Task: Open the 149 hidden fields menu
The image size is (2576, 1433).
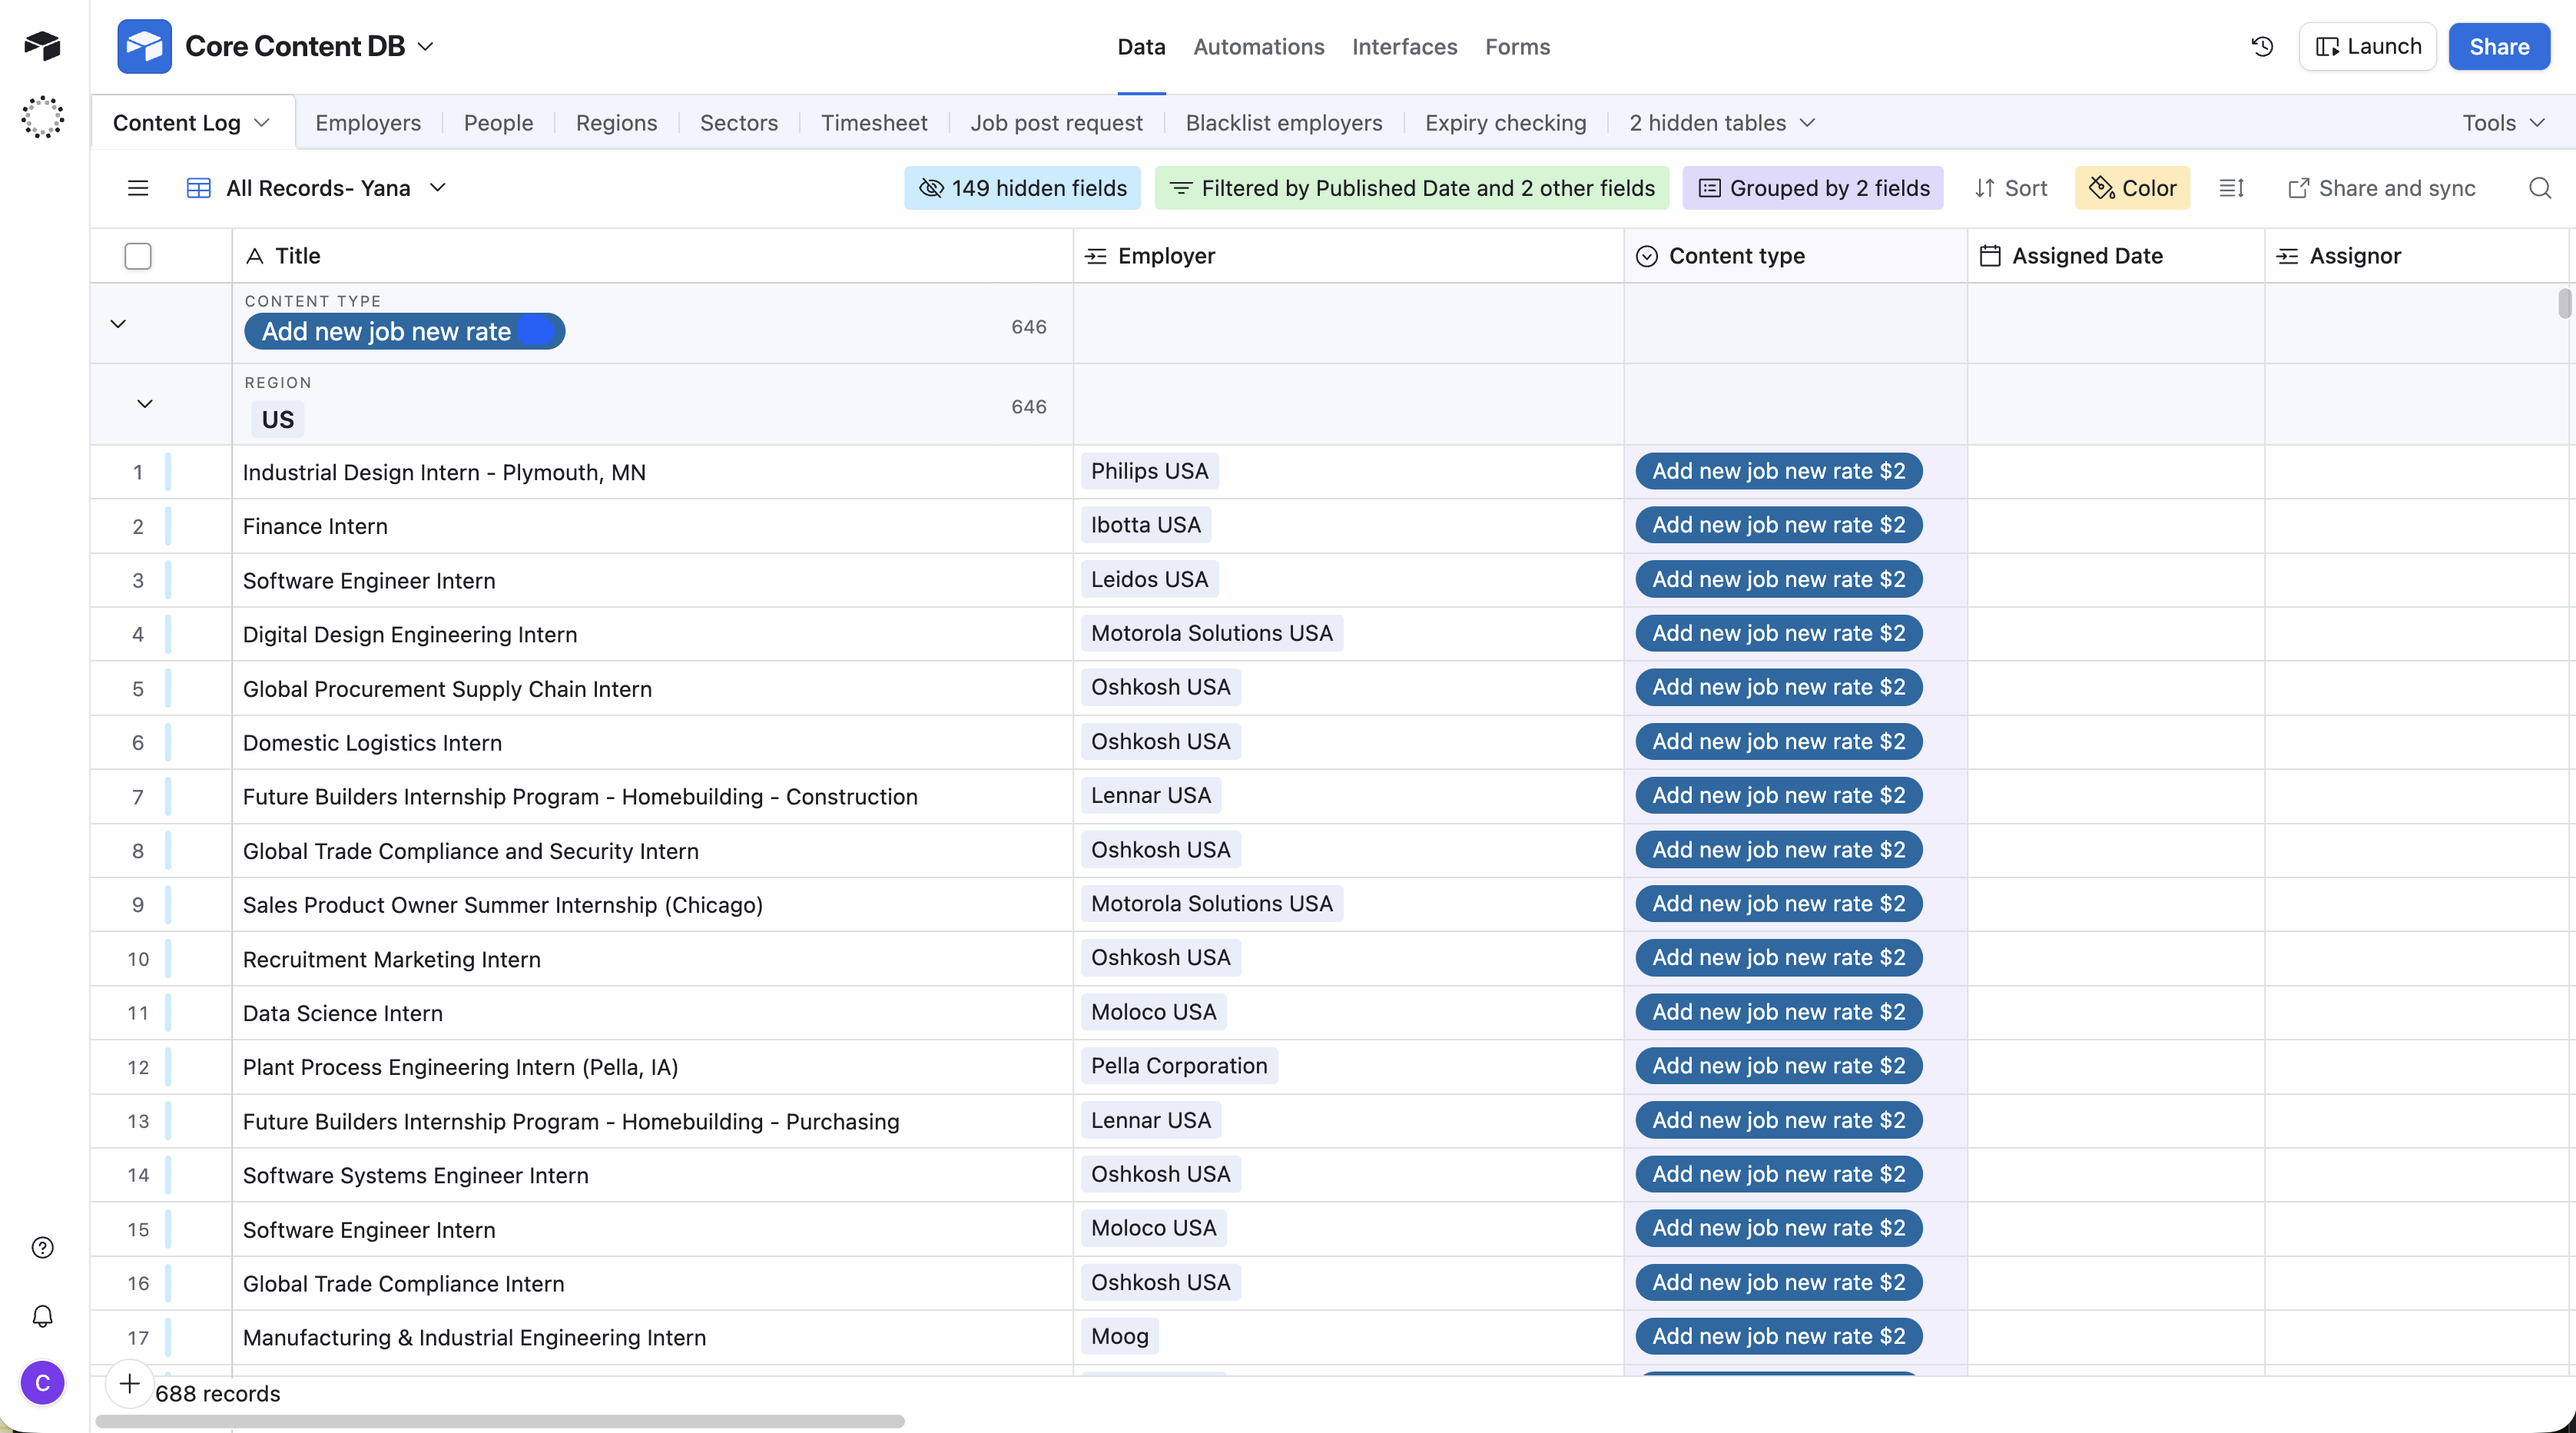Action: point(1022,188)
